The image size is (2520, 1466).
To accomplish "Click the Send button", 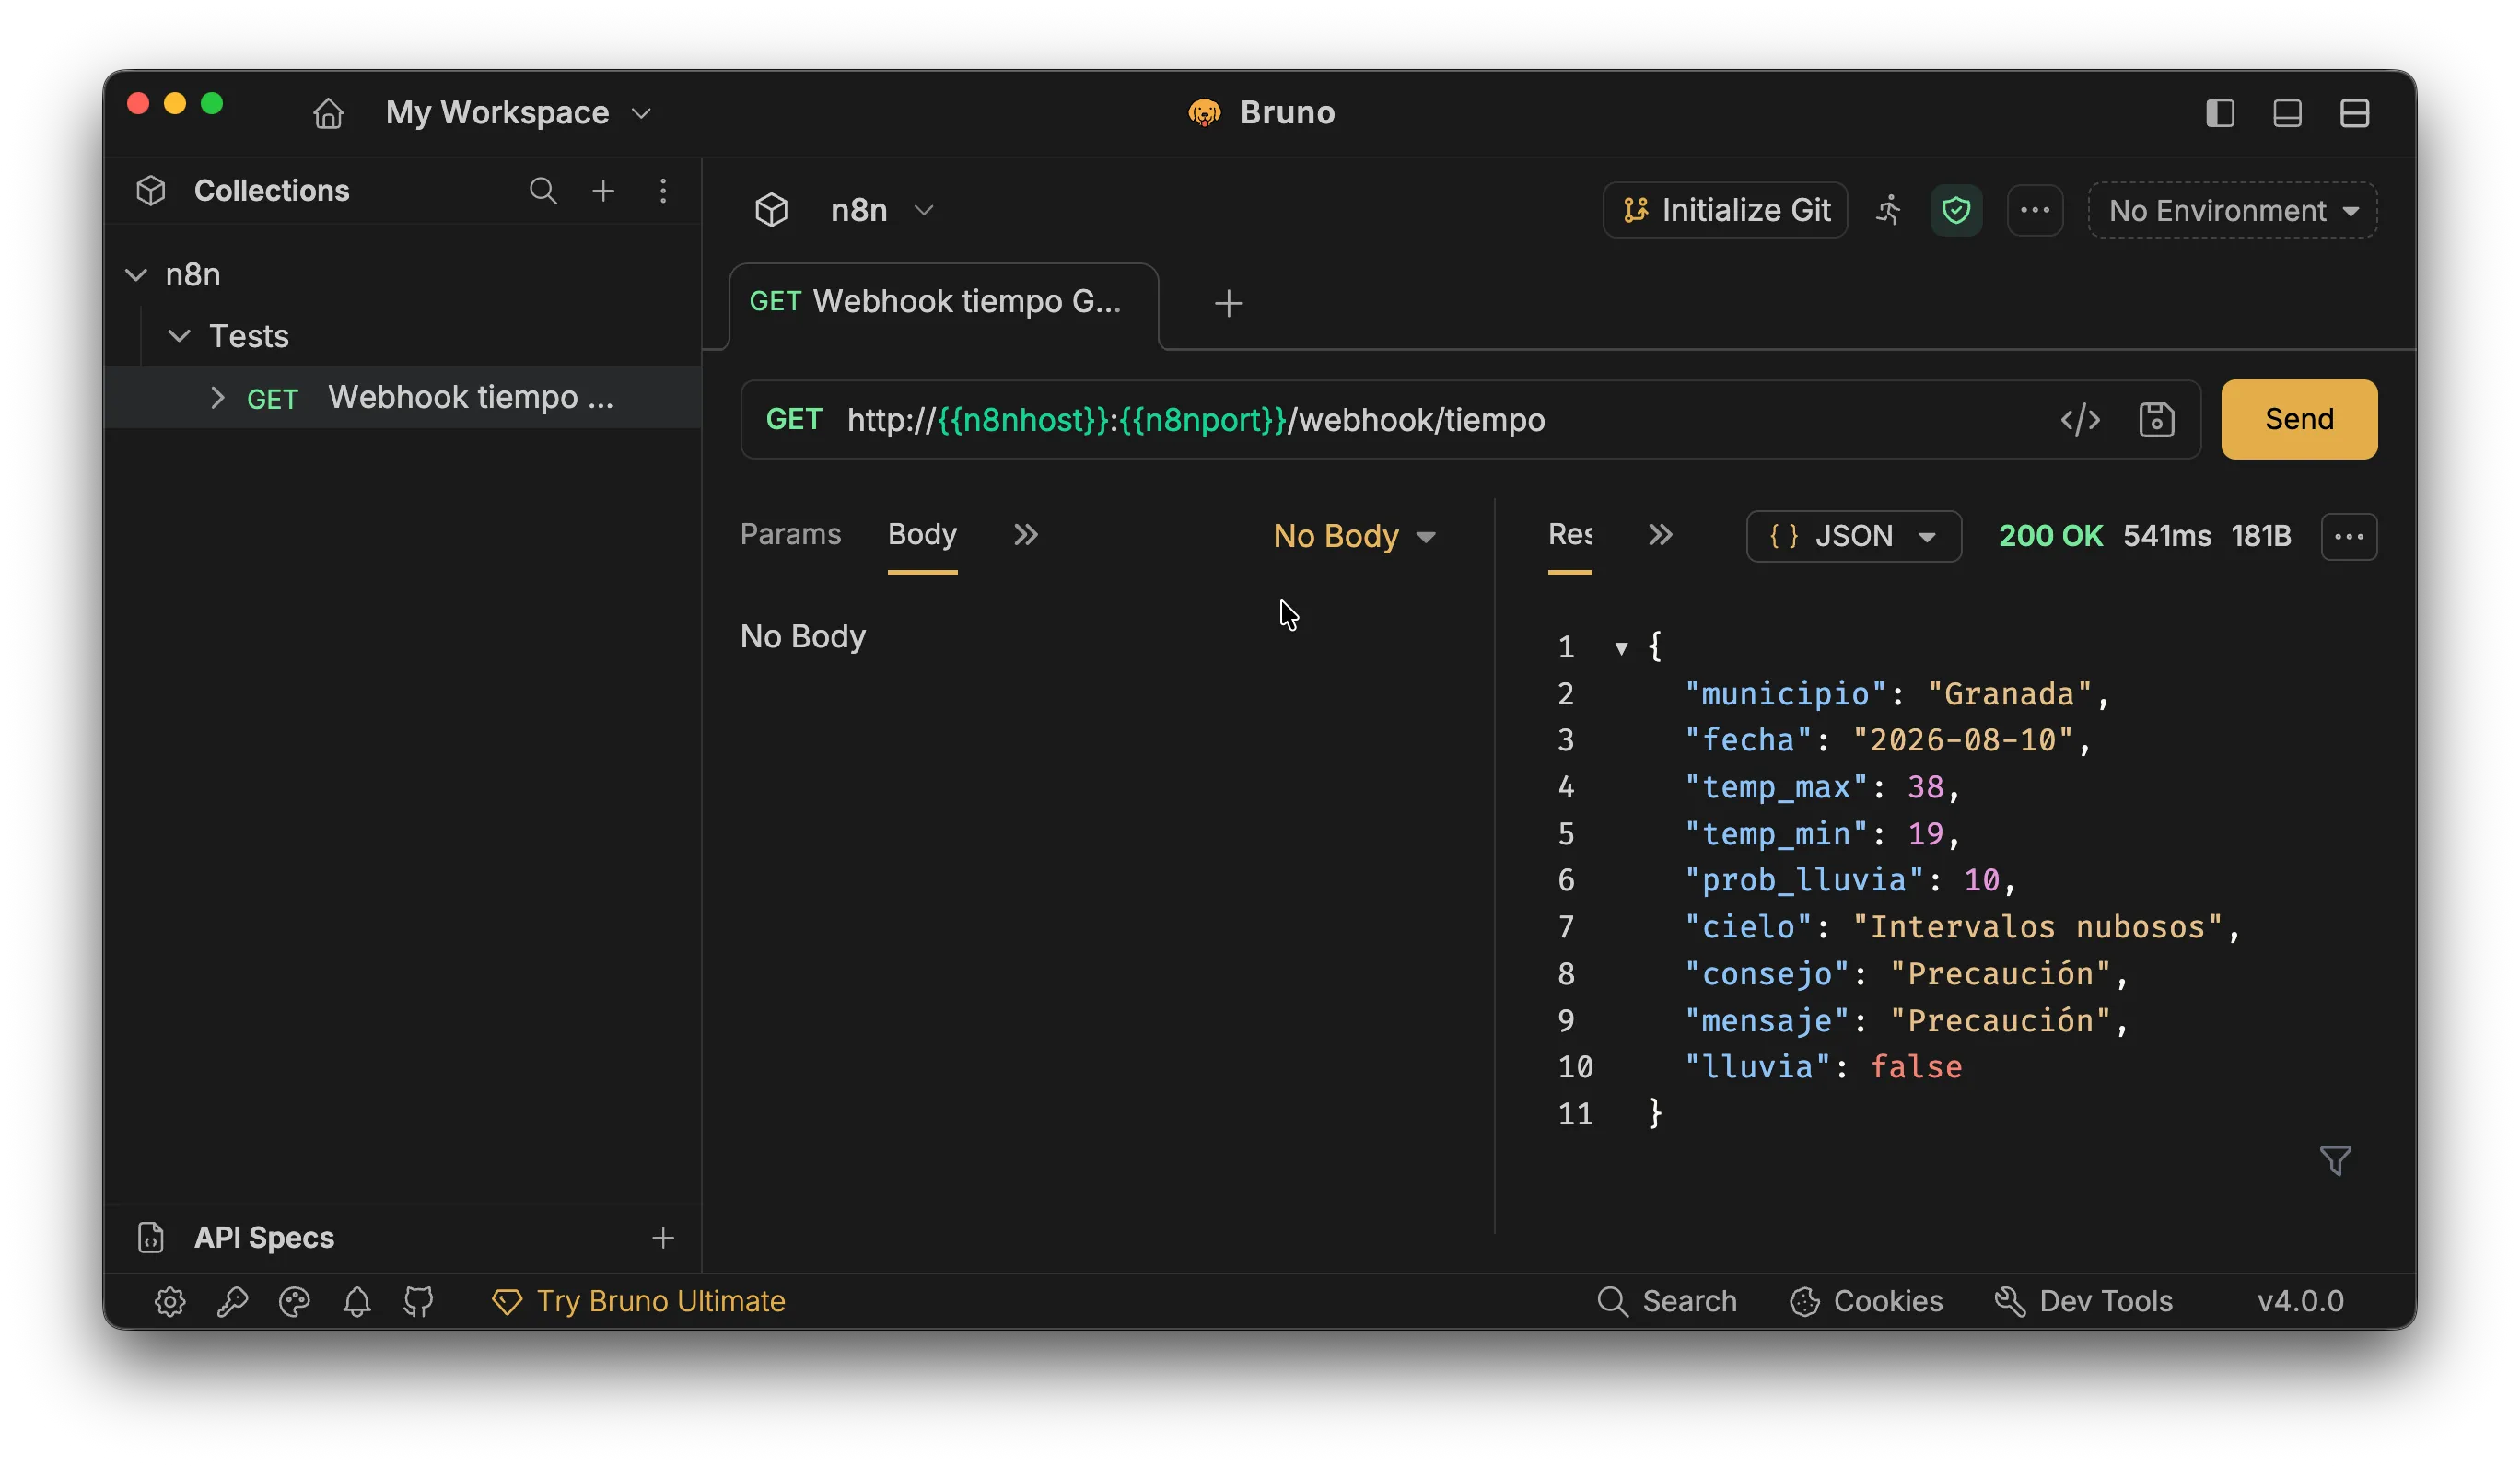I will point(2299,419).
